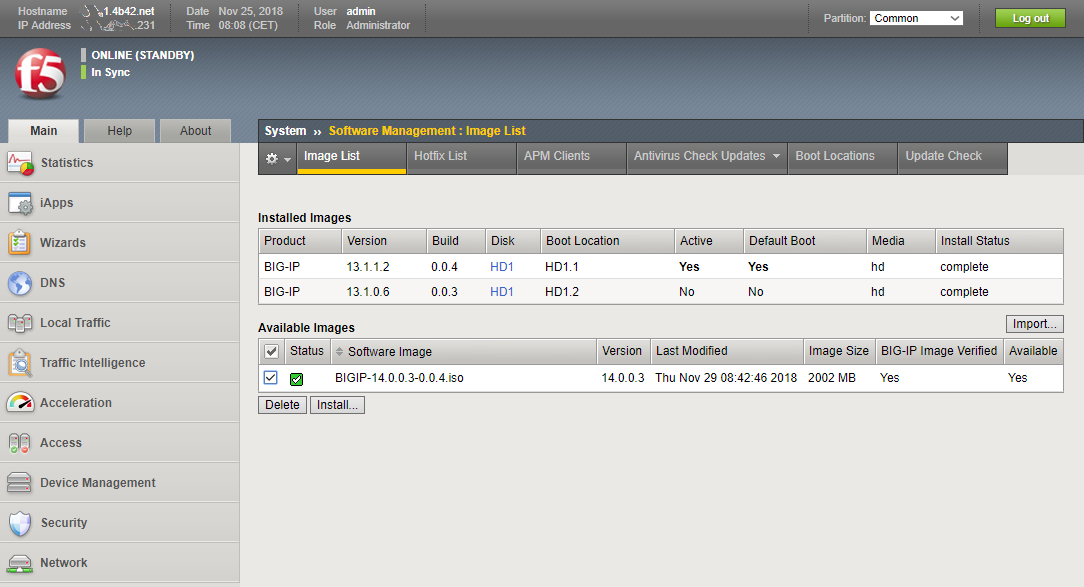The image size is (1084, 587).
Task: Open Traffic Intelligence menu label
Action: (93, 363)
